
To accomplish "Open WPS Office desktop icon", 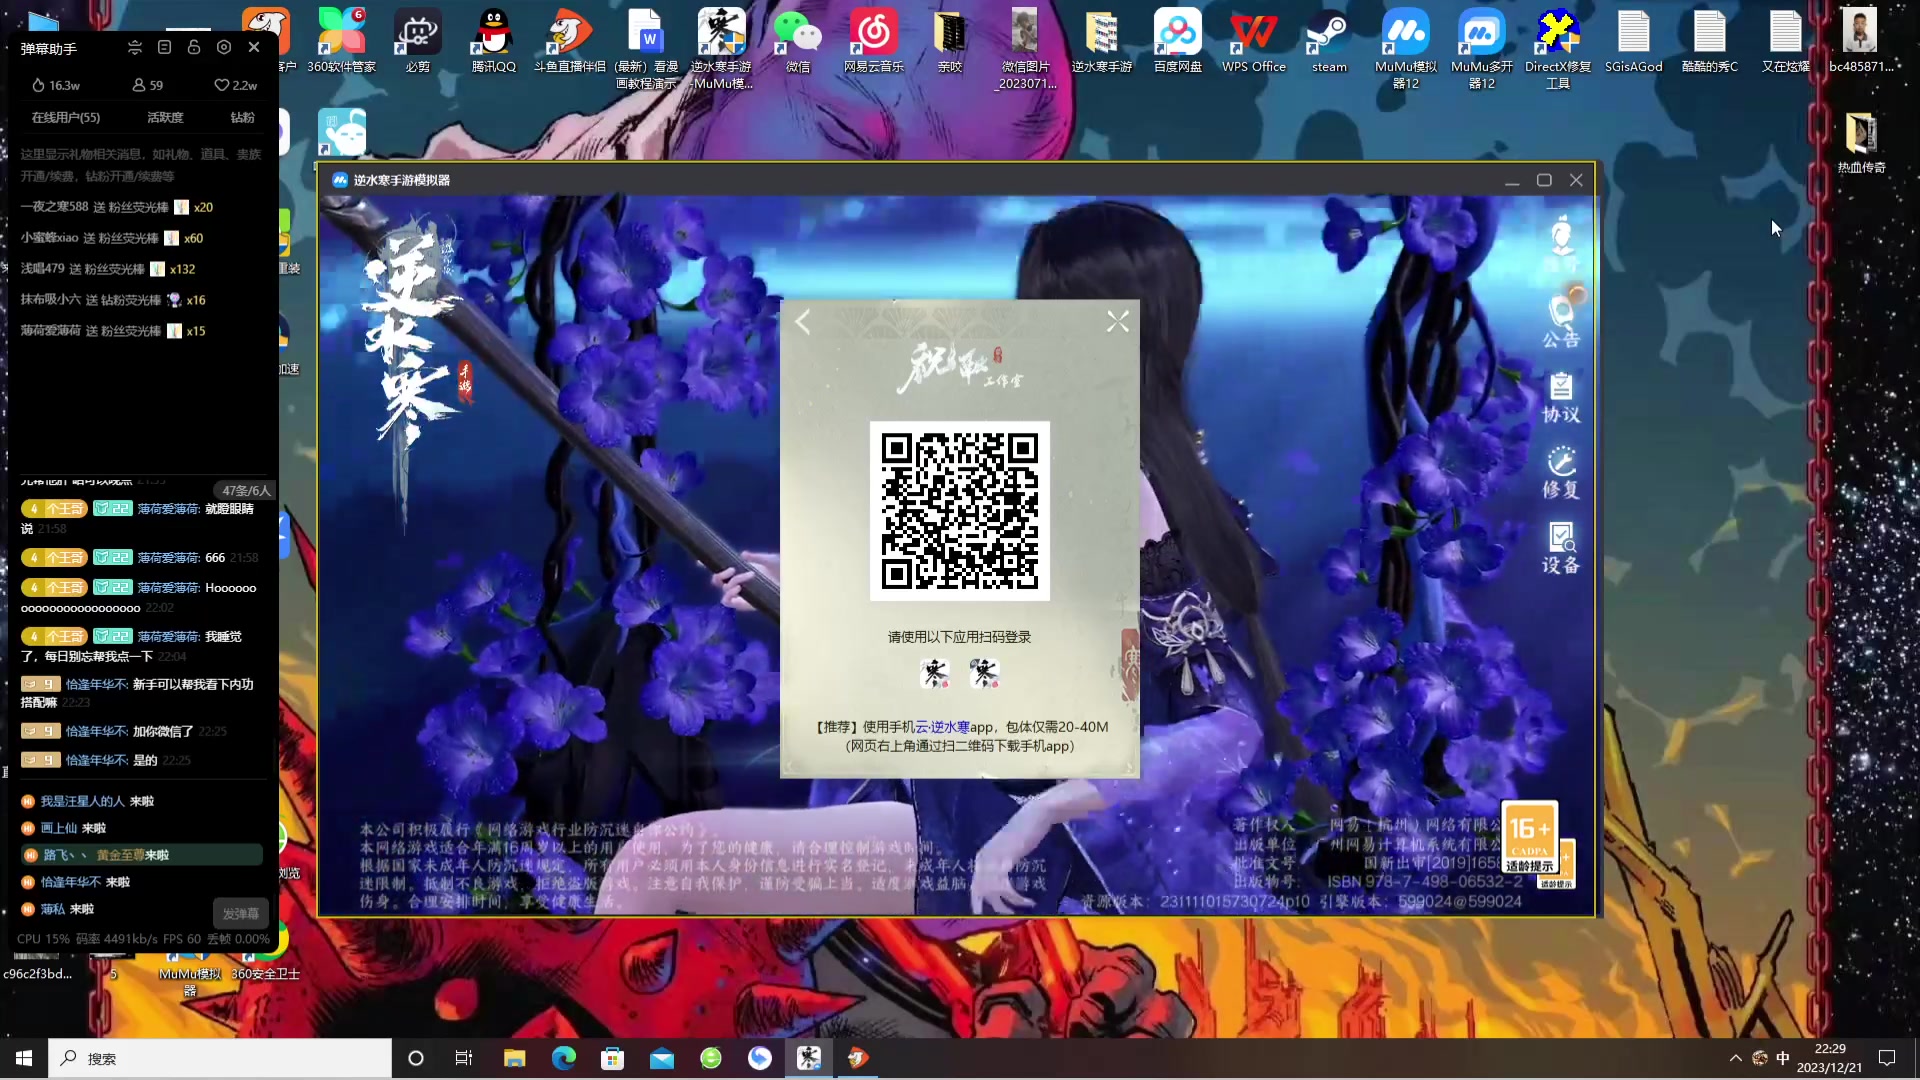I will coord(1253,41).
